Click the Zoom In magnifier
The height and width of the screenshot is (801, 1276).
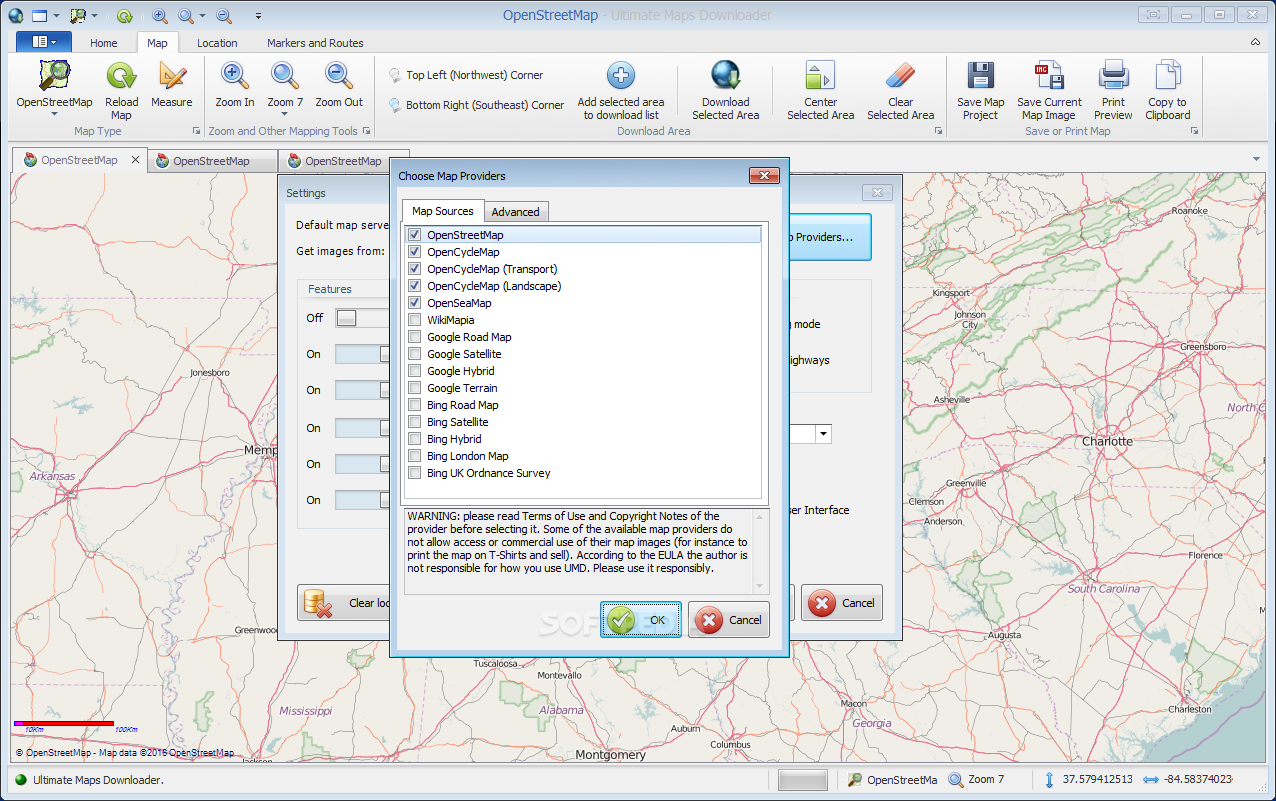235,76
